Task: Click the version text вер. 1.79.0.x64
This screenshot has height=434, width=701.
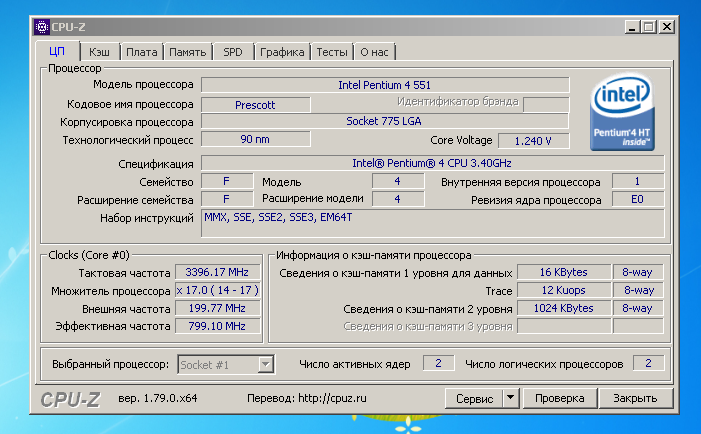Action: [157, 398]
